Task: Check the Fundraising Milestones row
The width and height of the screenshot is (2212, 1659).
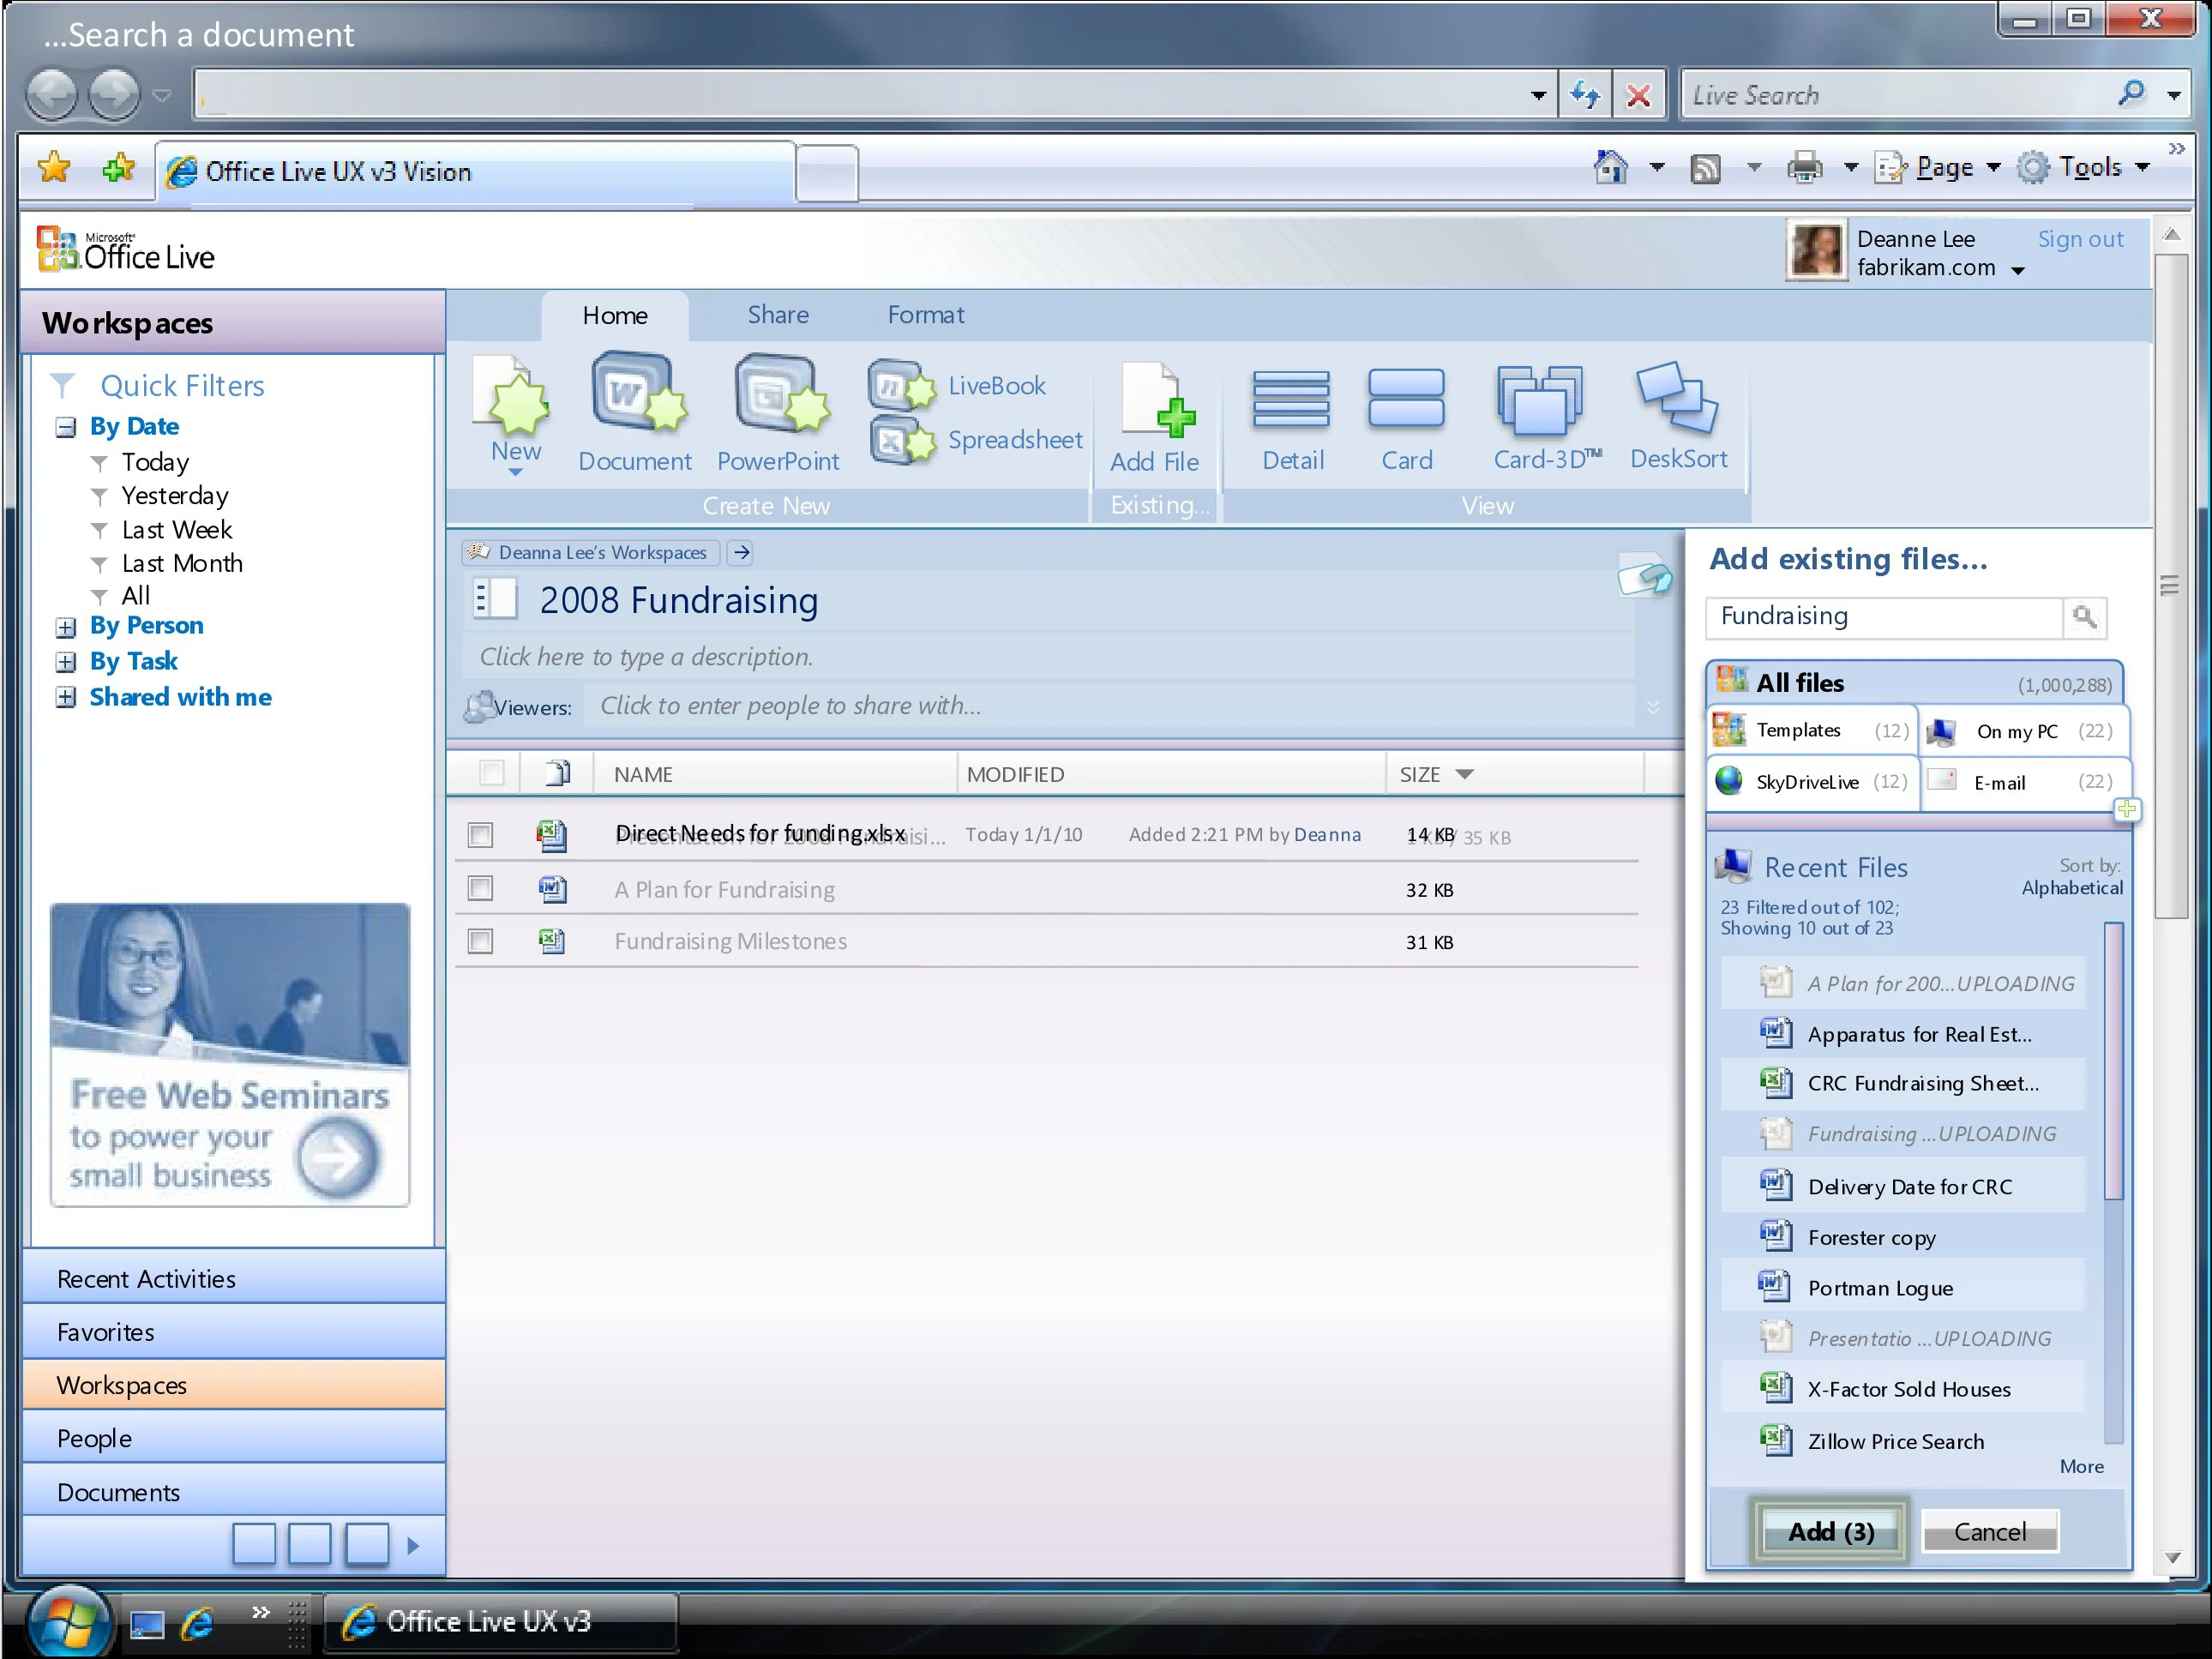Action: coord(480,941)
